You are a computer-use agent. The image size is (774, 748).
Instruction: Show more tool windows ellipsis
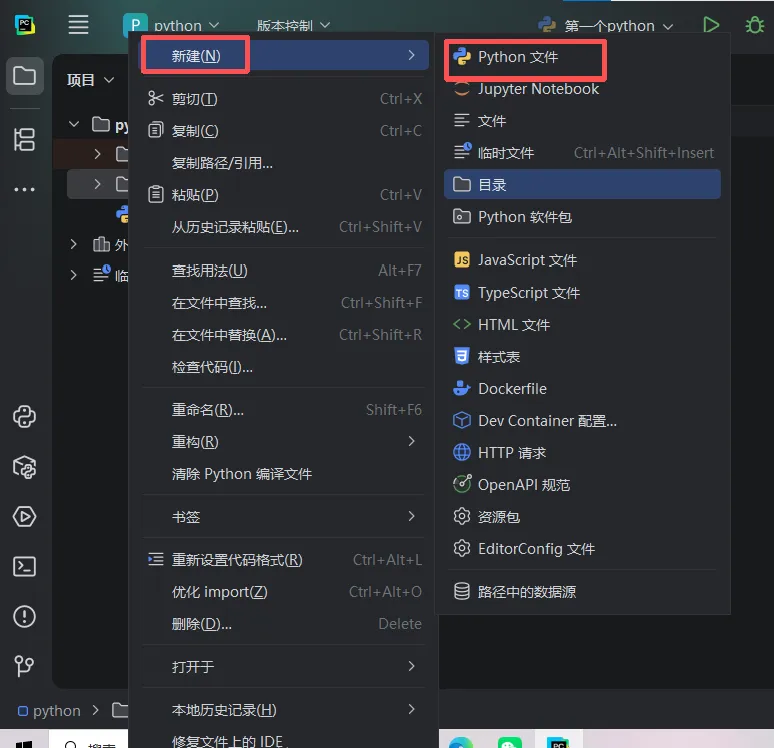tap(24, 189)
